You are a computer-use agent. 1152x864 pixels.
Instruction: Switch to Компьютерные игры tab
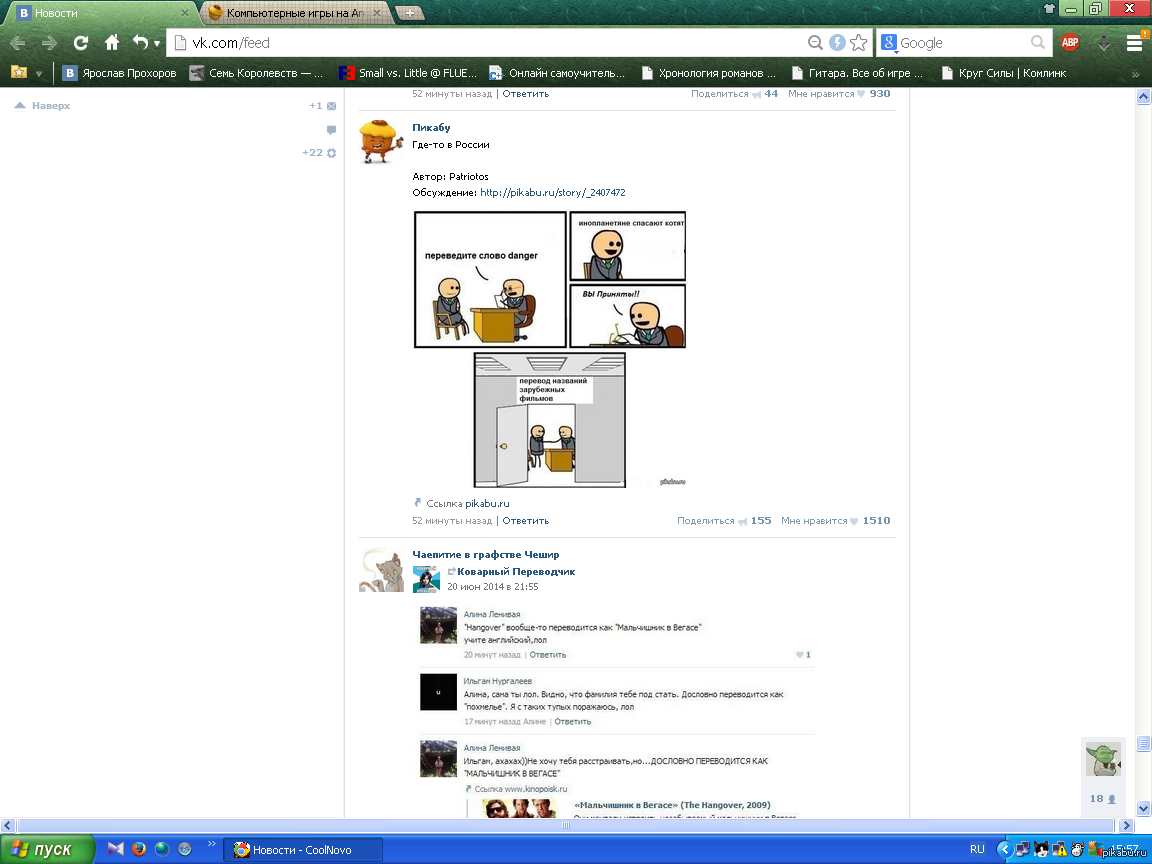coord(294,13)
